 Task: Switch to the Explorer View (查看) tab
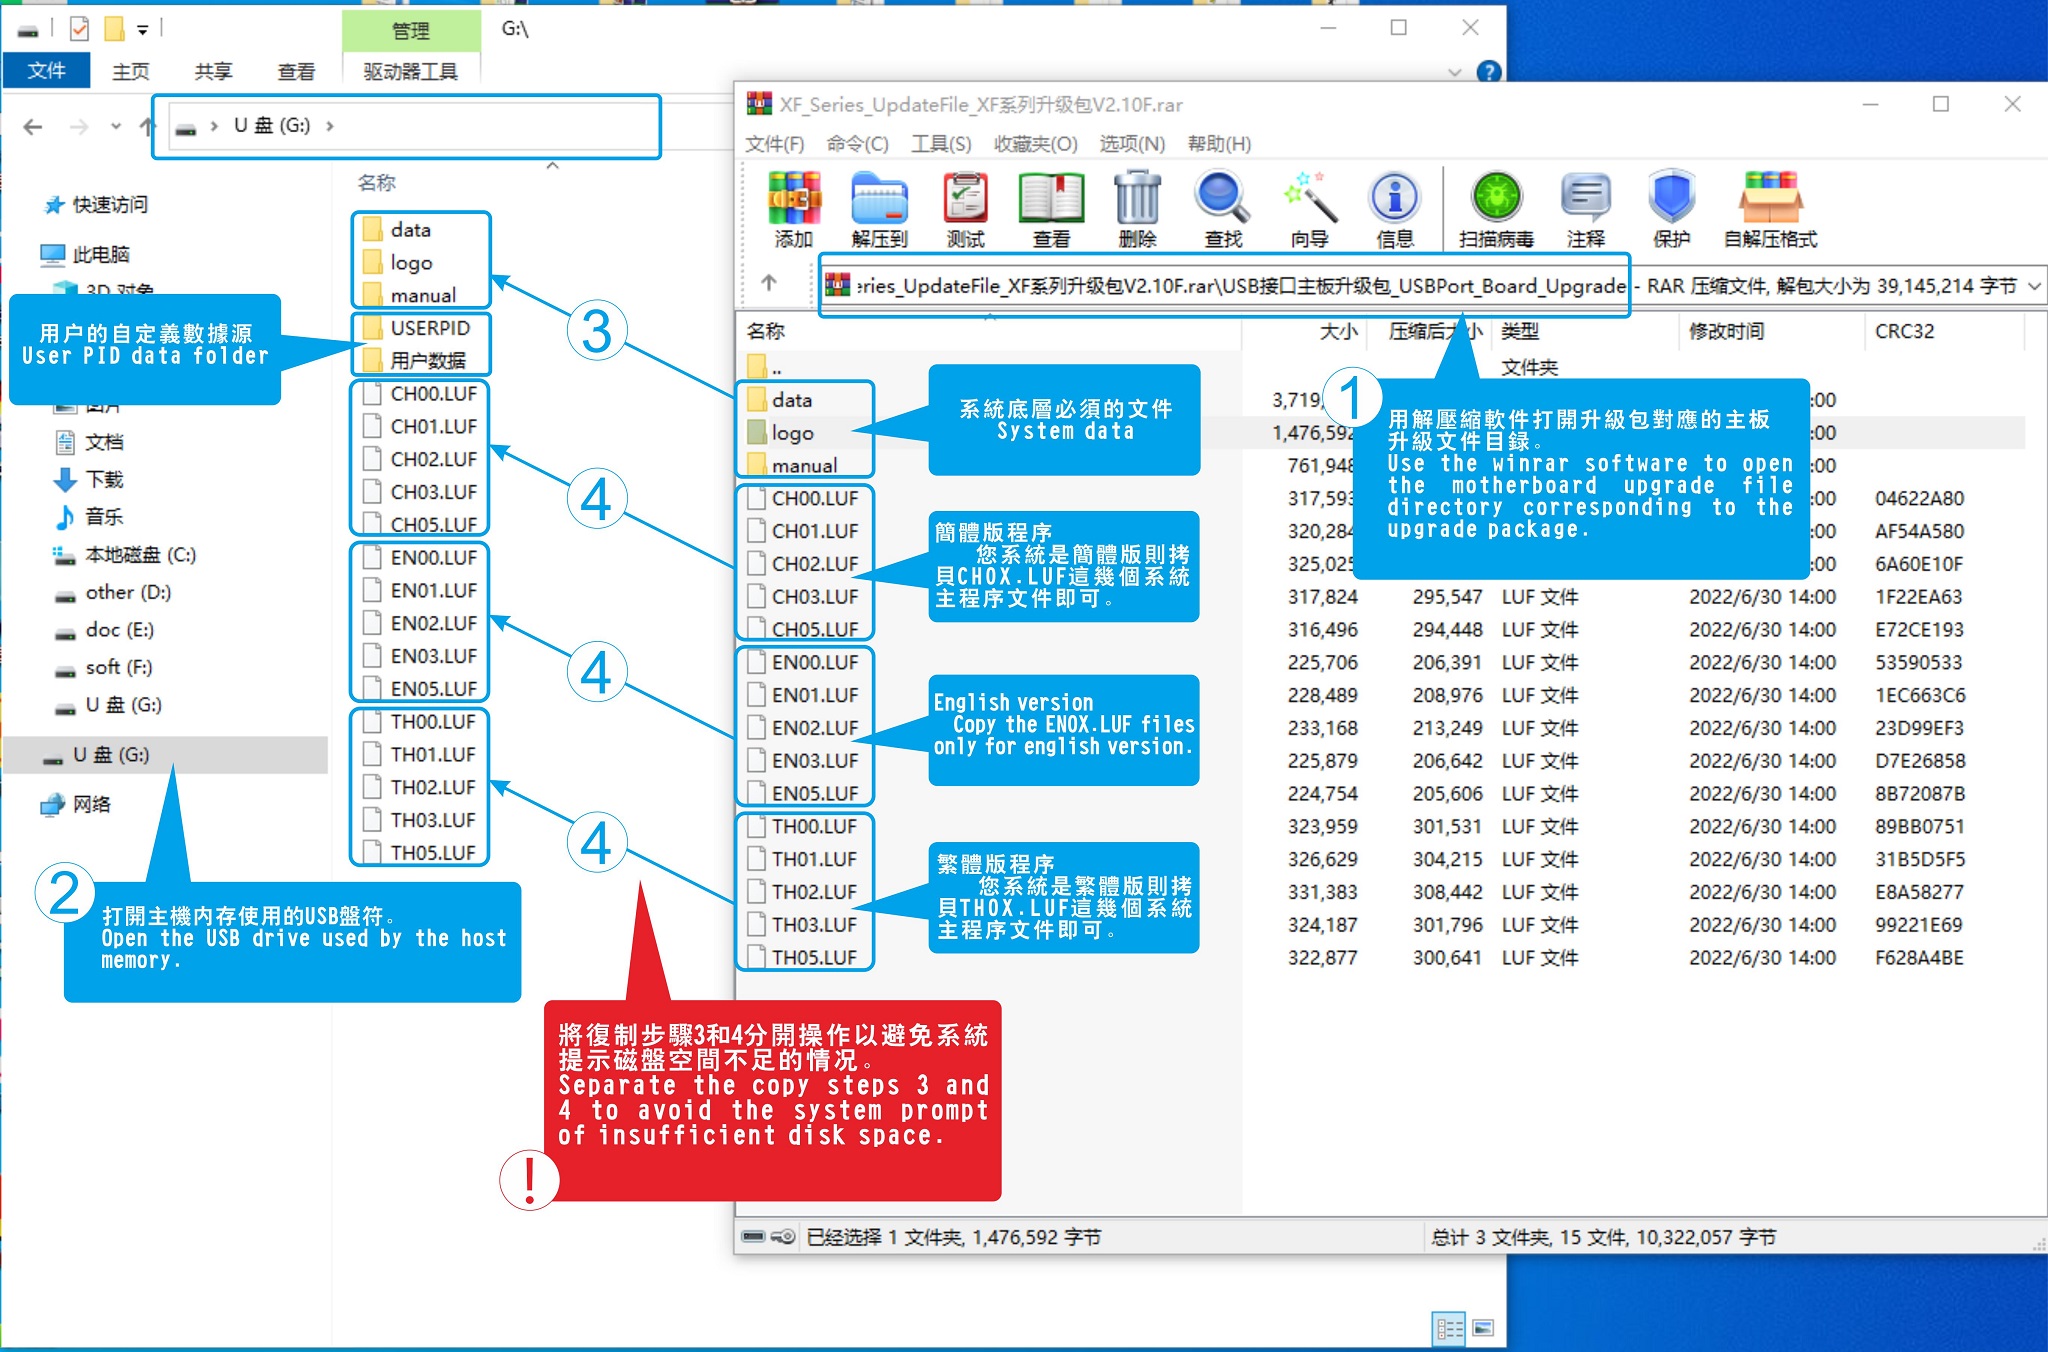(296, 71)
